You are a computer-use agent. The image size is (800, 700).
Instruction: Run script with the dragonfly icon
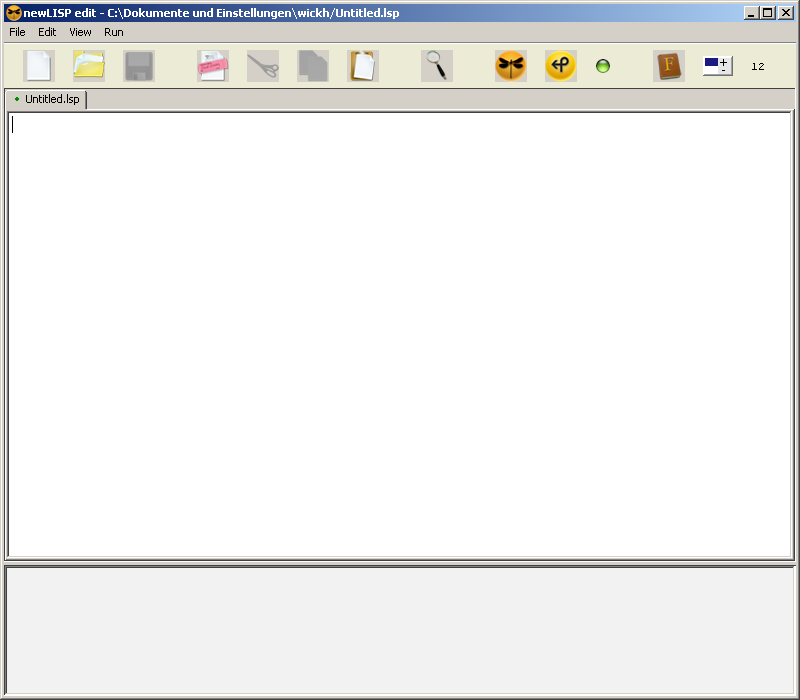point(511,66)
